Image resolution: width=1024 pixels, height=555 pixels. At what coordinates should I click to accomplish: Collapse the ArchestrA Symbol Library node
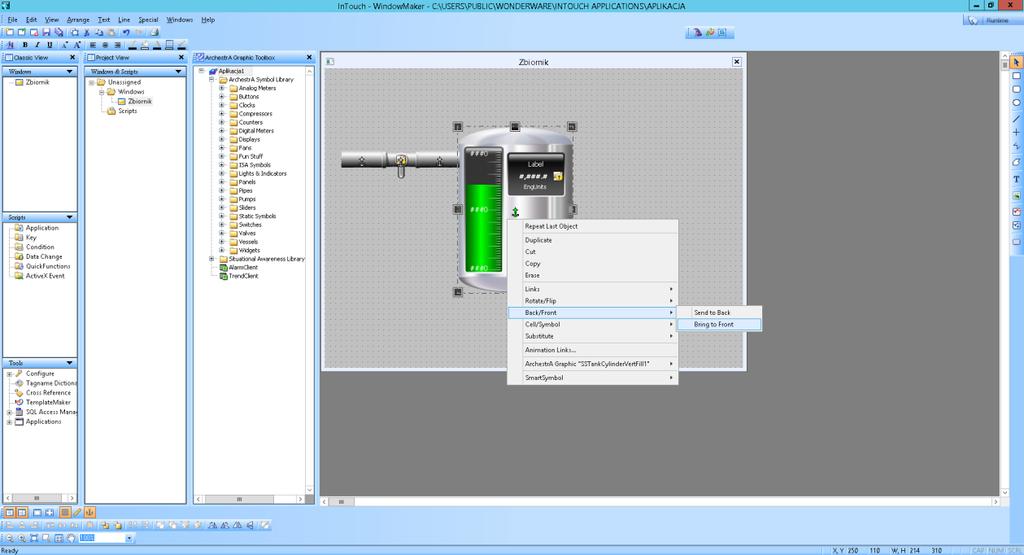212,80
